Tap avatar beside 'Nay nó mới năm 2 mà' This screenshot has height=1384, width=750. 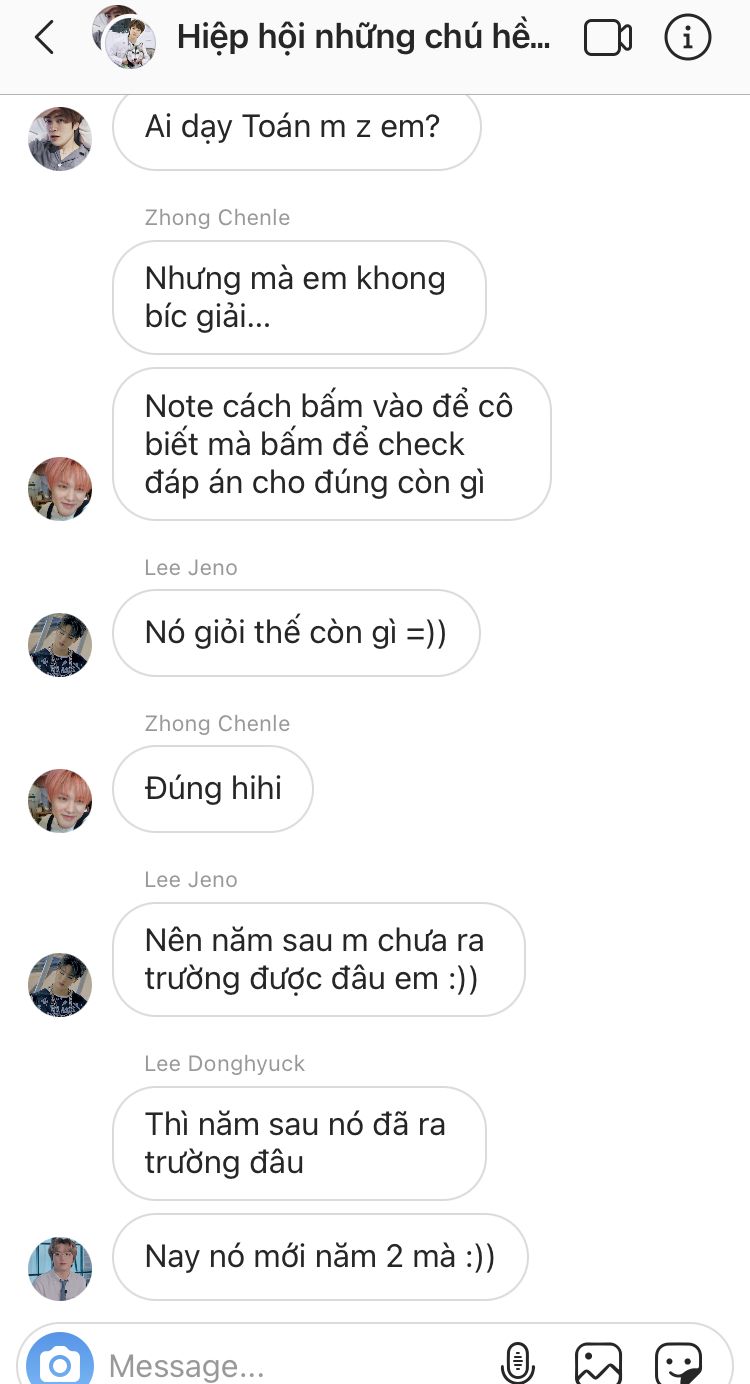click(60, 1269)
